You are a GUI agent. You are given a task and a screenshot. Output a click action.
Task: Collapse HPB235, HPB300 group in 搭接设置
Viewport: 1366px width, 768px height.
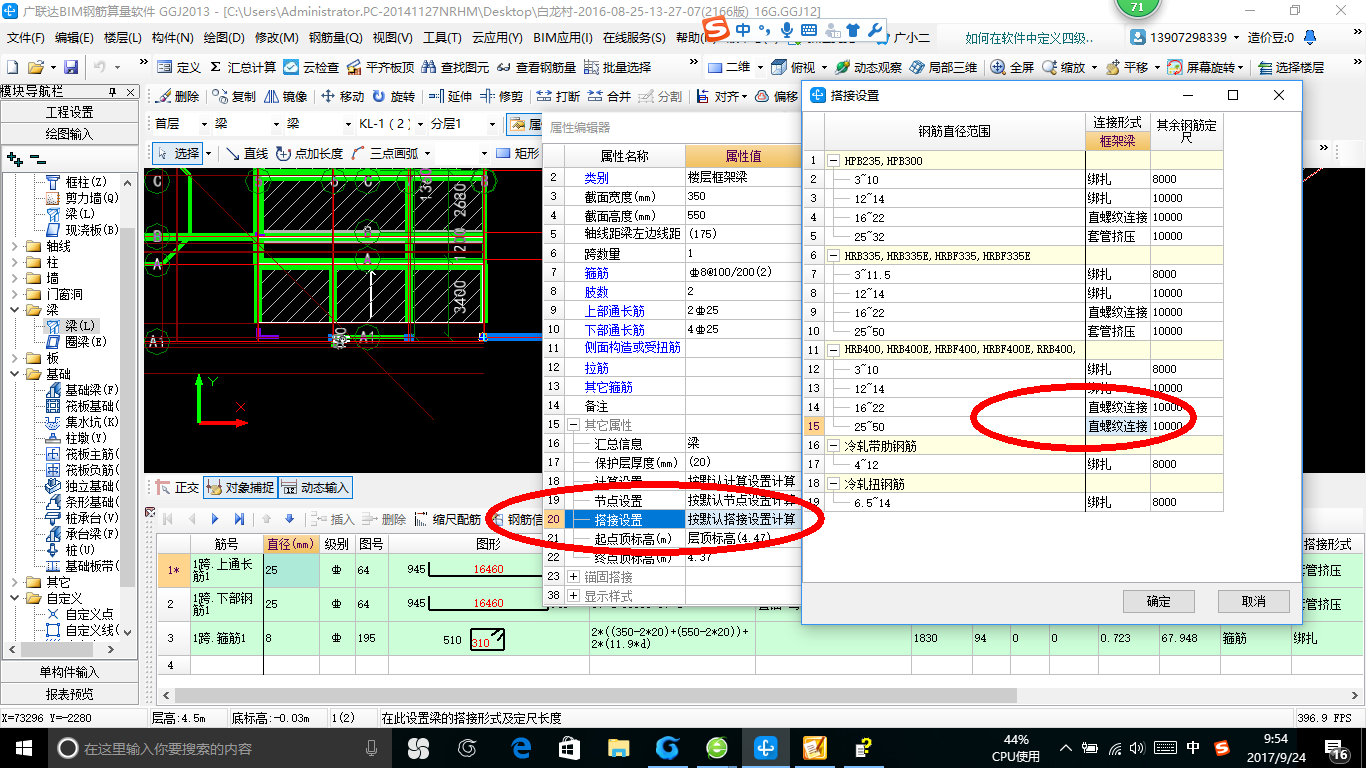[x=833, y=160]
